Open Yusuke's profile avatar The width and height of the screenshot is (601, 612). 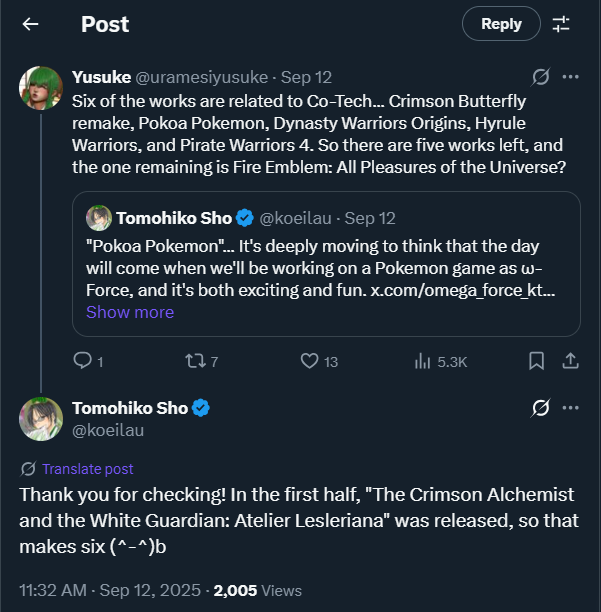(x=41, y=89)
